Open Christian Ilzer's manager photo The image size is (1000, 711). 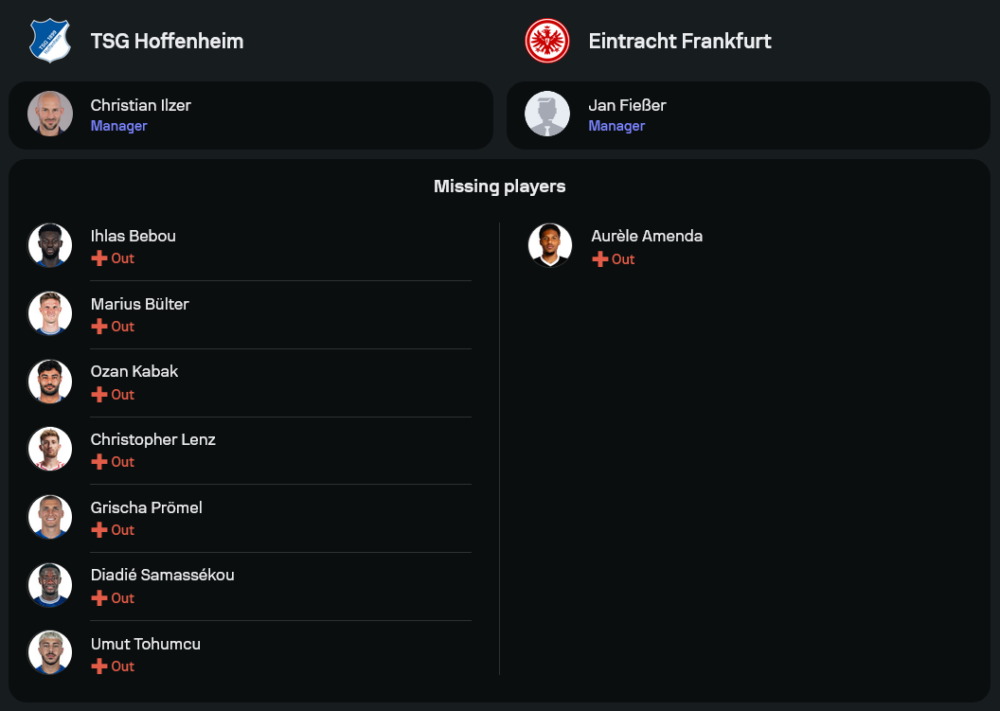(x=50, y=114)
